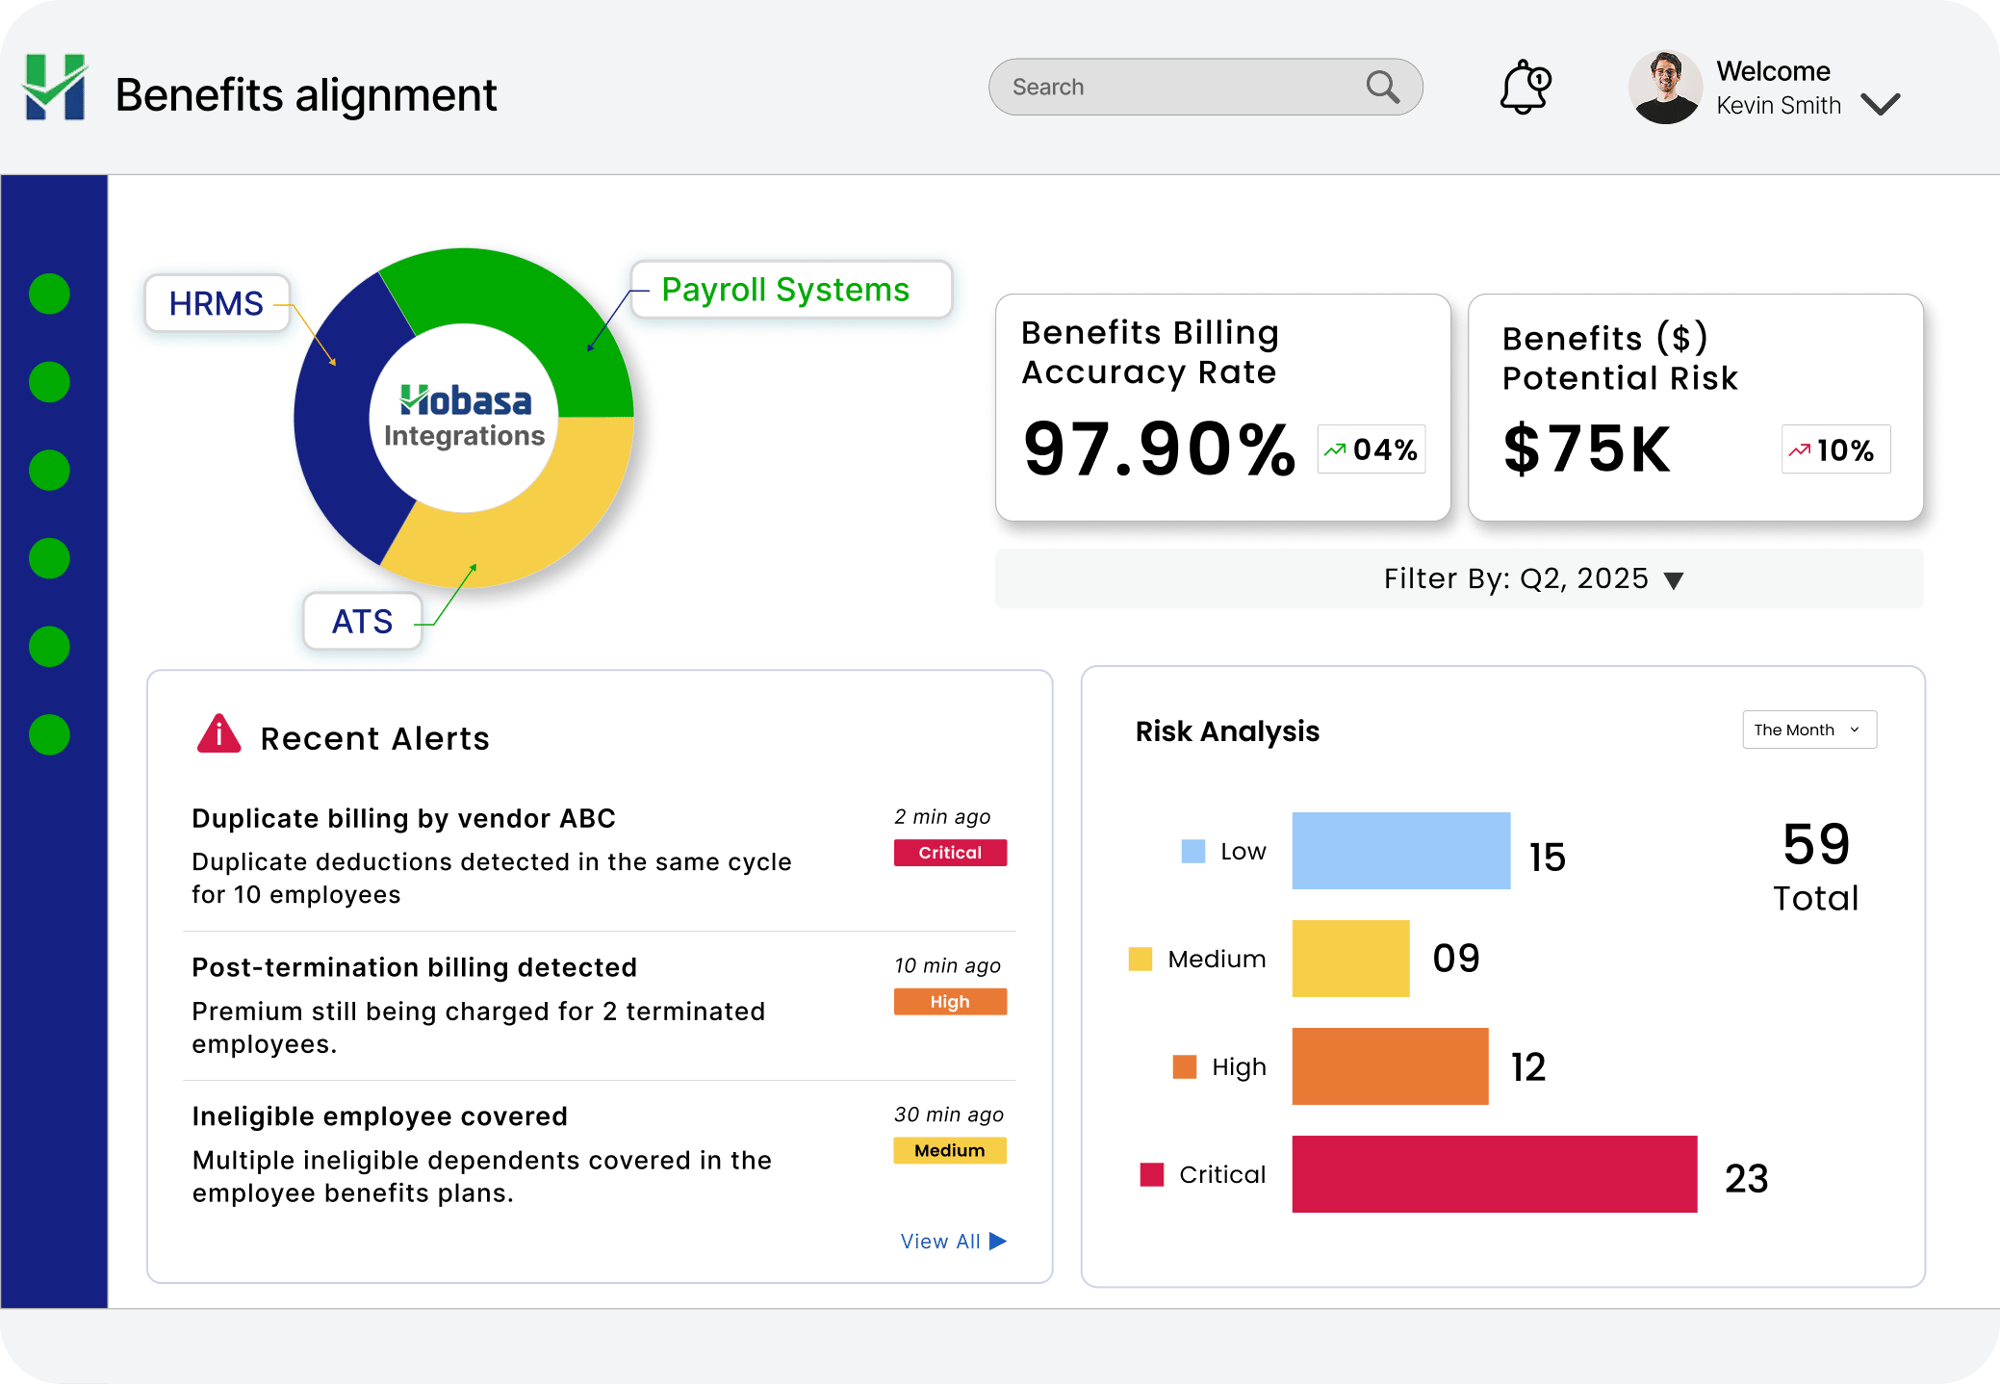Click the notification bell icon
The image size is (2000, 1384).
pyautogui.click(x=1523, y=88)
